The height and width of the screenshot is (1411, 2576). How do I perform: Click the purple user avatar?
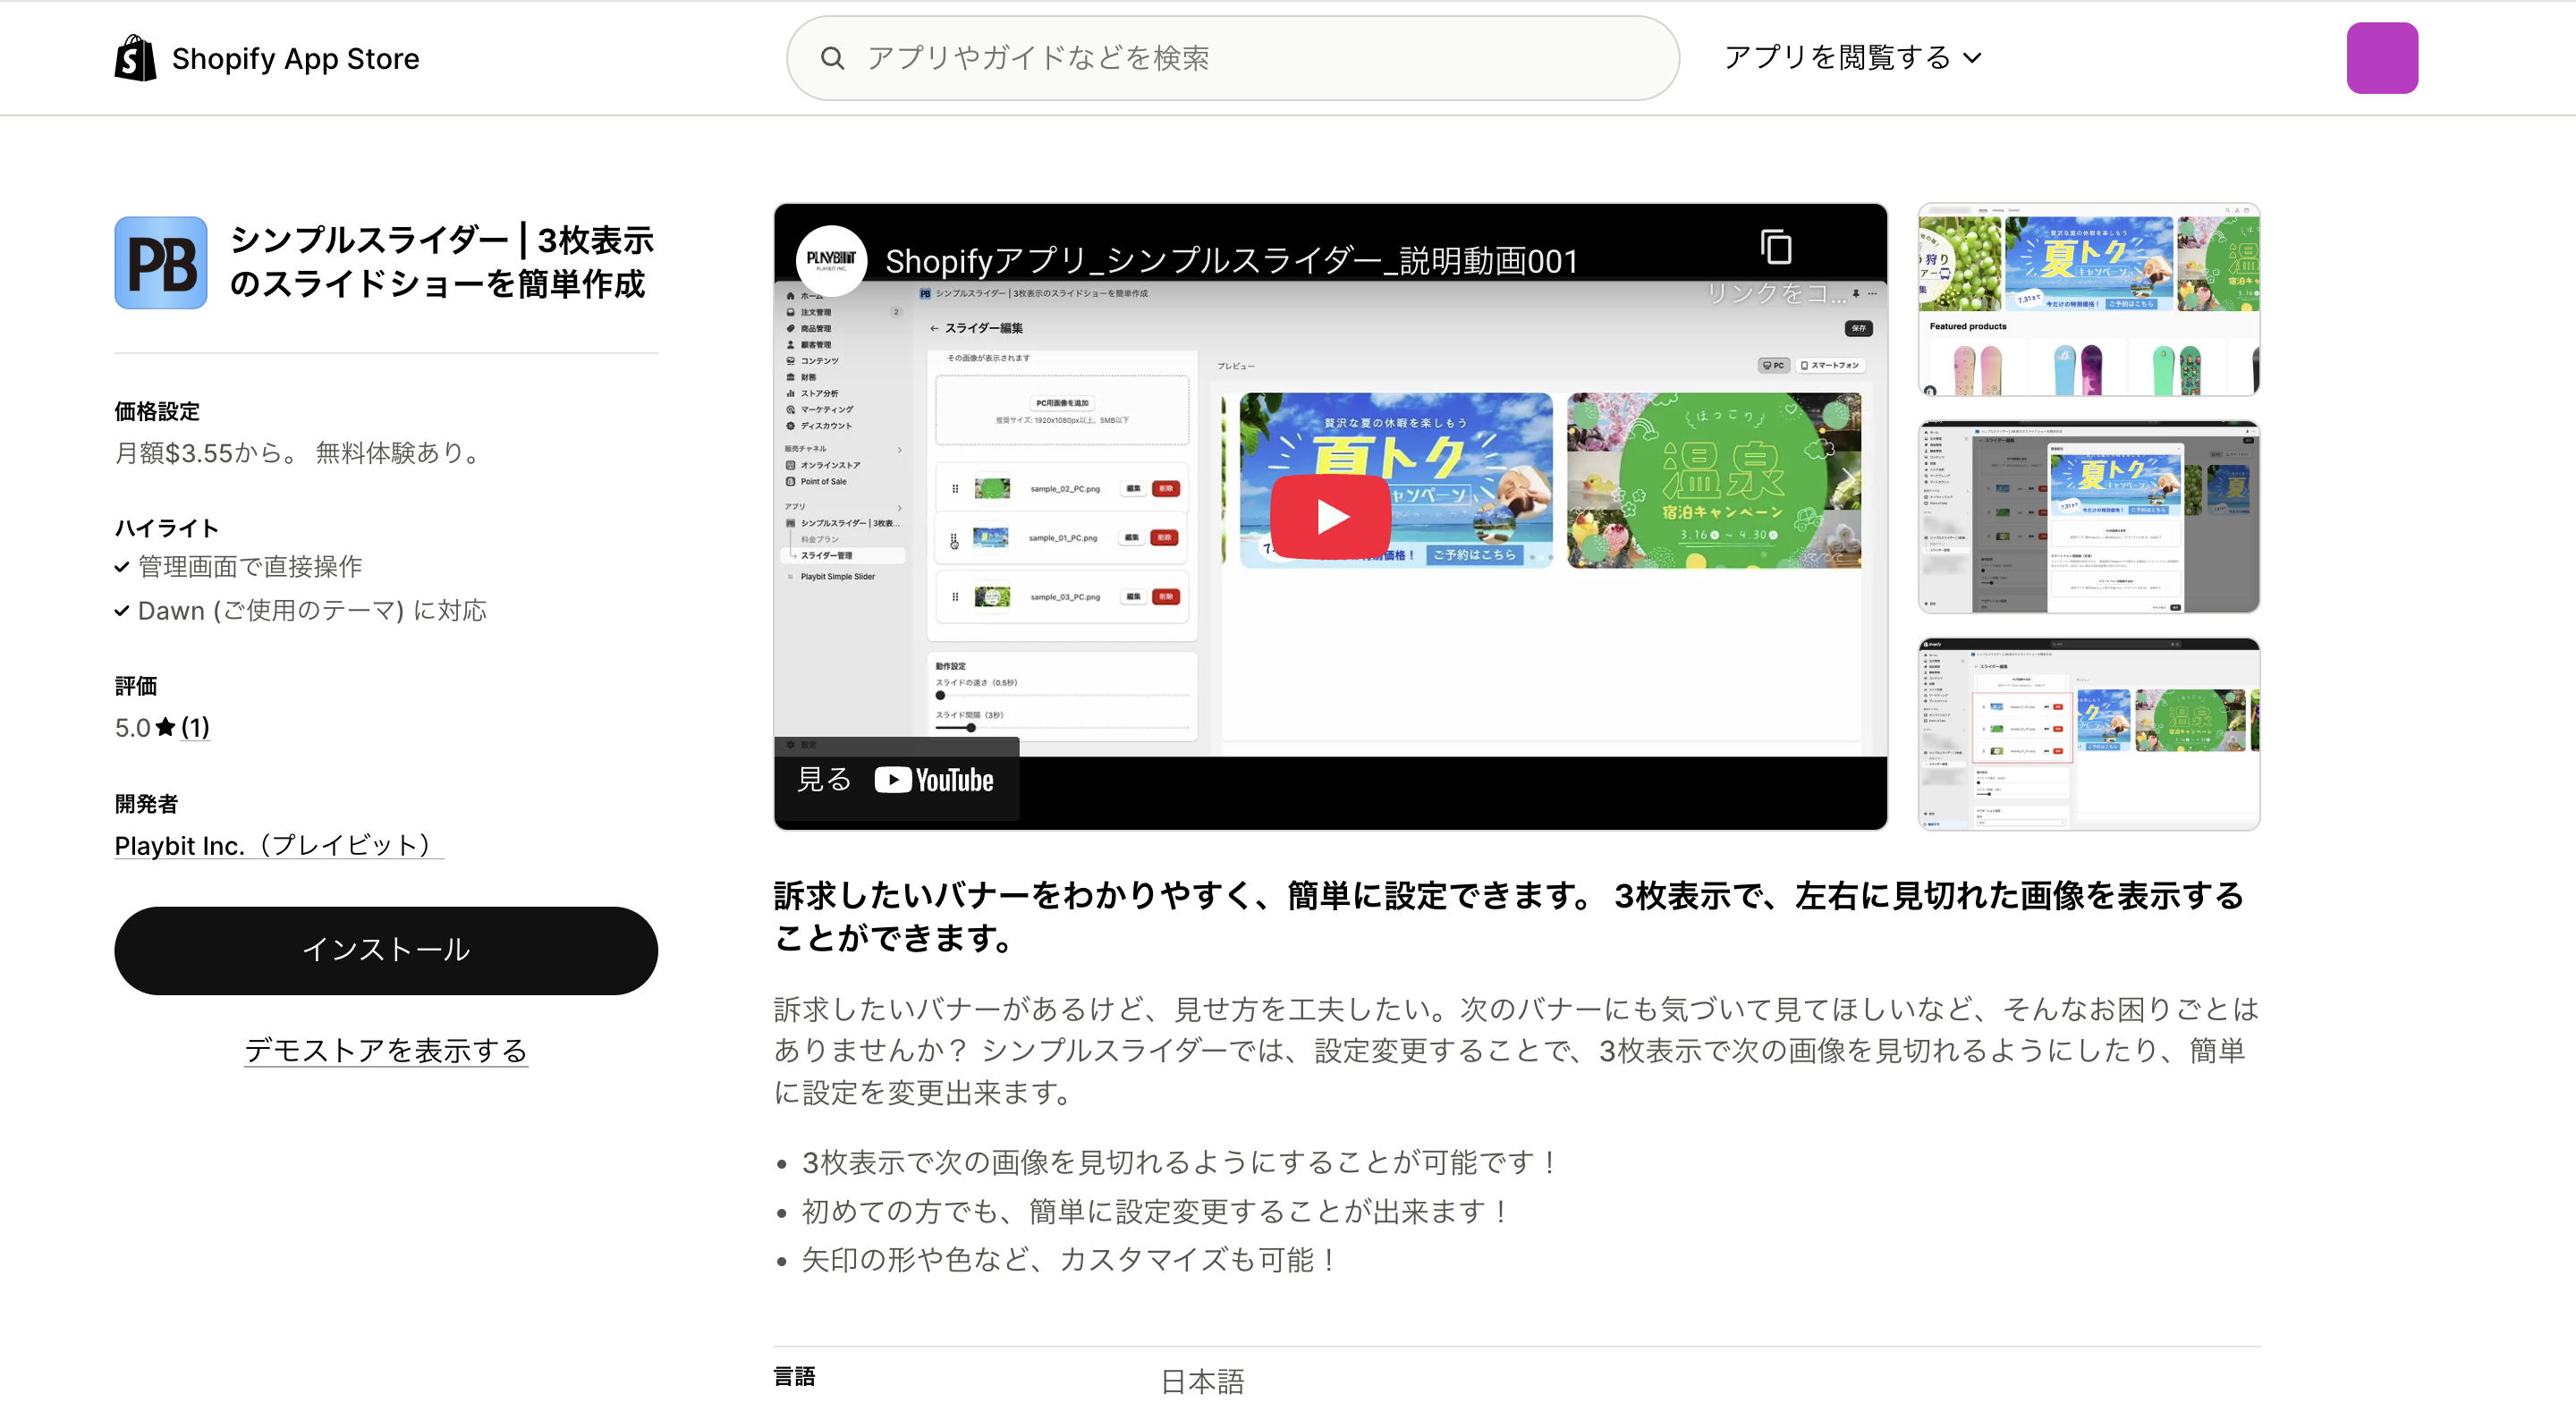(x=2382, y=58)
